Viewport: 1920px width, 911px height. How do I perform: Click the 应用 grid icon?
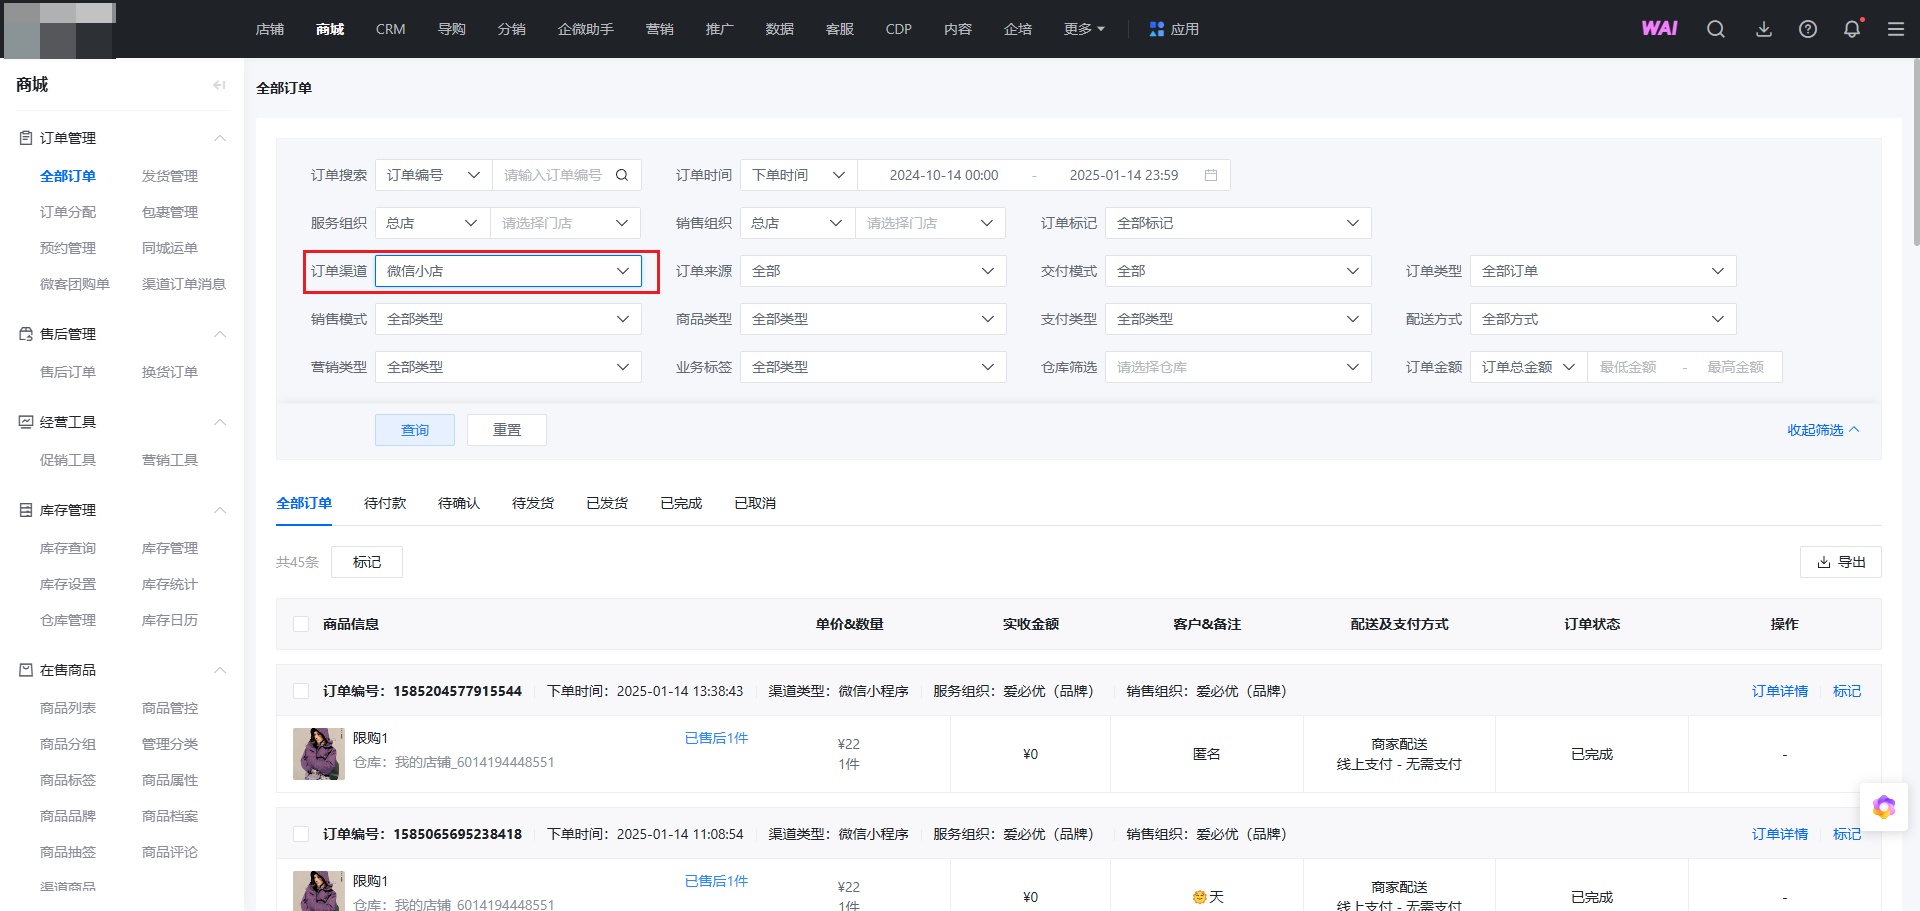coord(1157,29)
